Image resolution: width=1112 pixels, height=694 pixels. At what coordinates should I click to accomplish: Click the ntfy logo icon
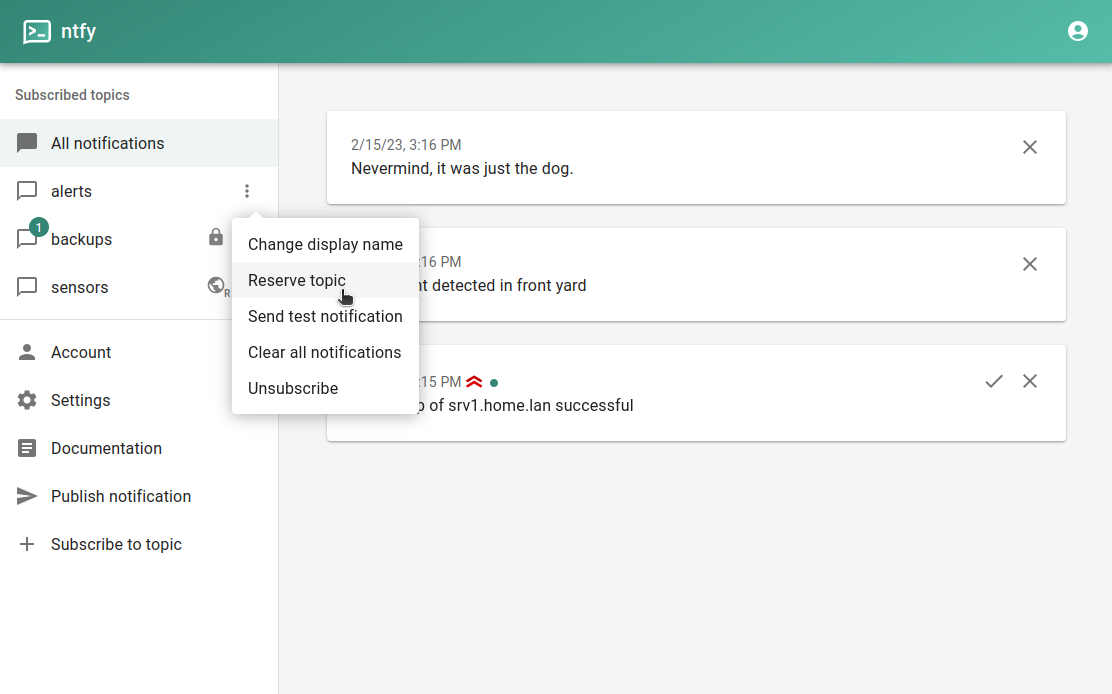pos(37,32)
